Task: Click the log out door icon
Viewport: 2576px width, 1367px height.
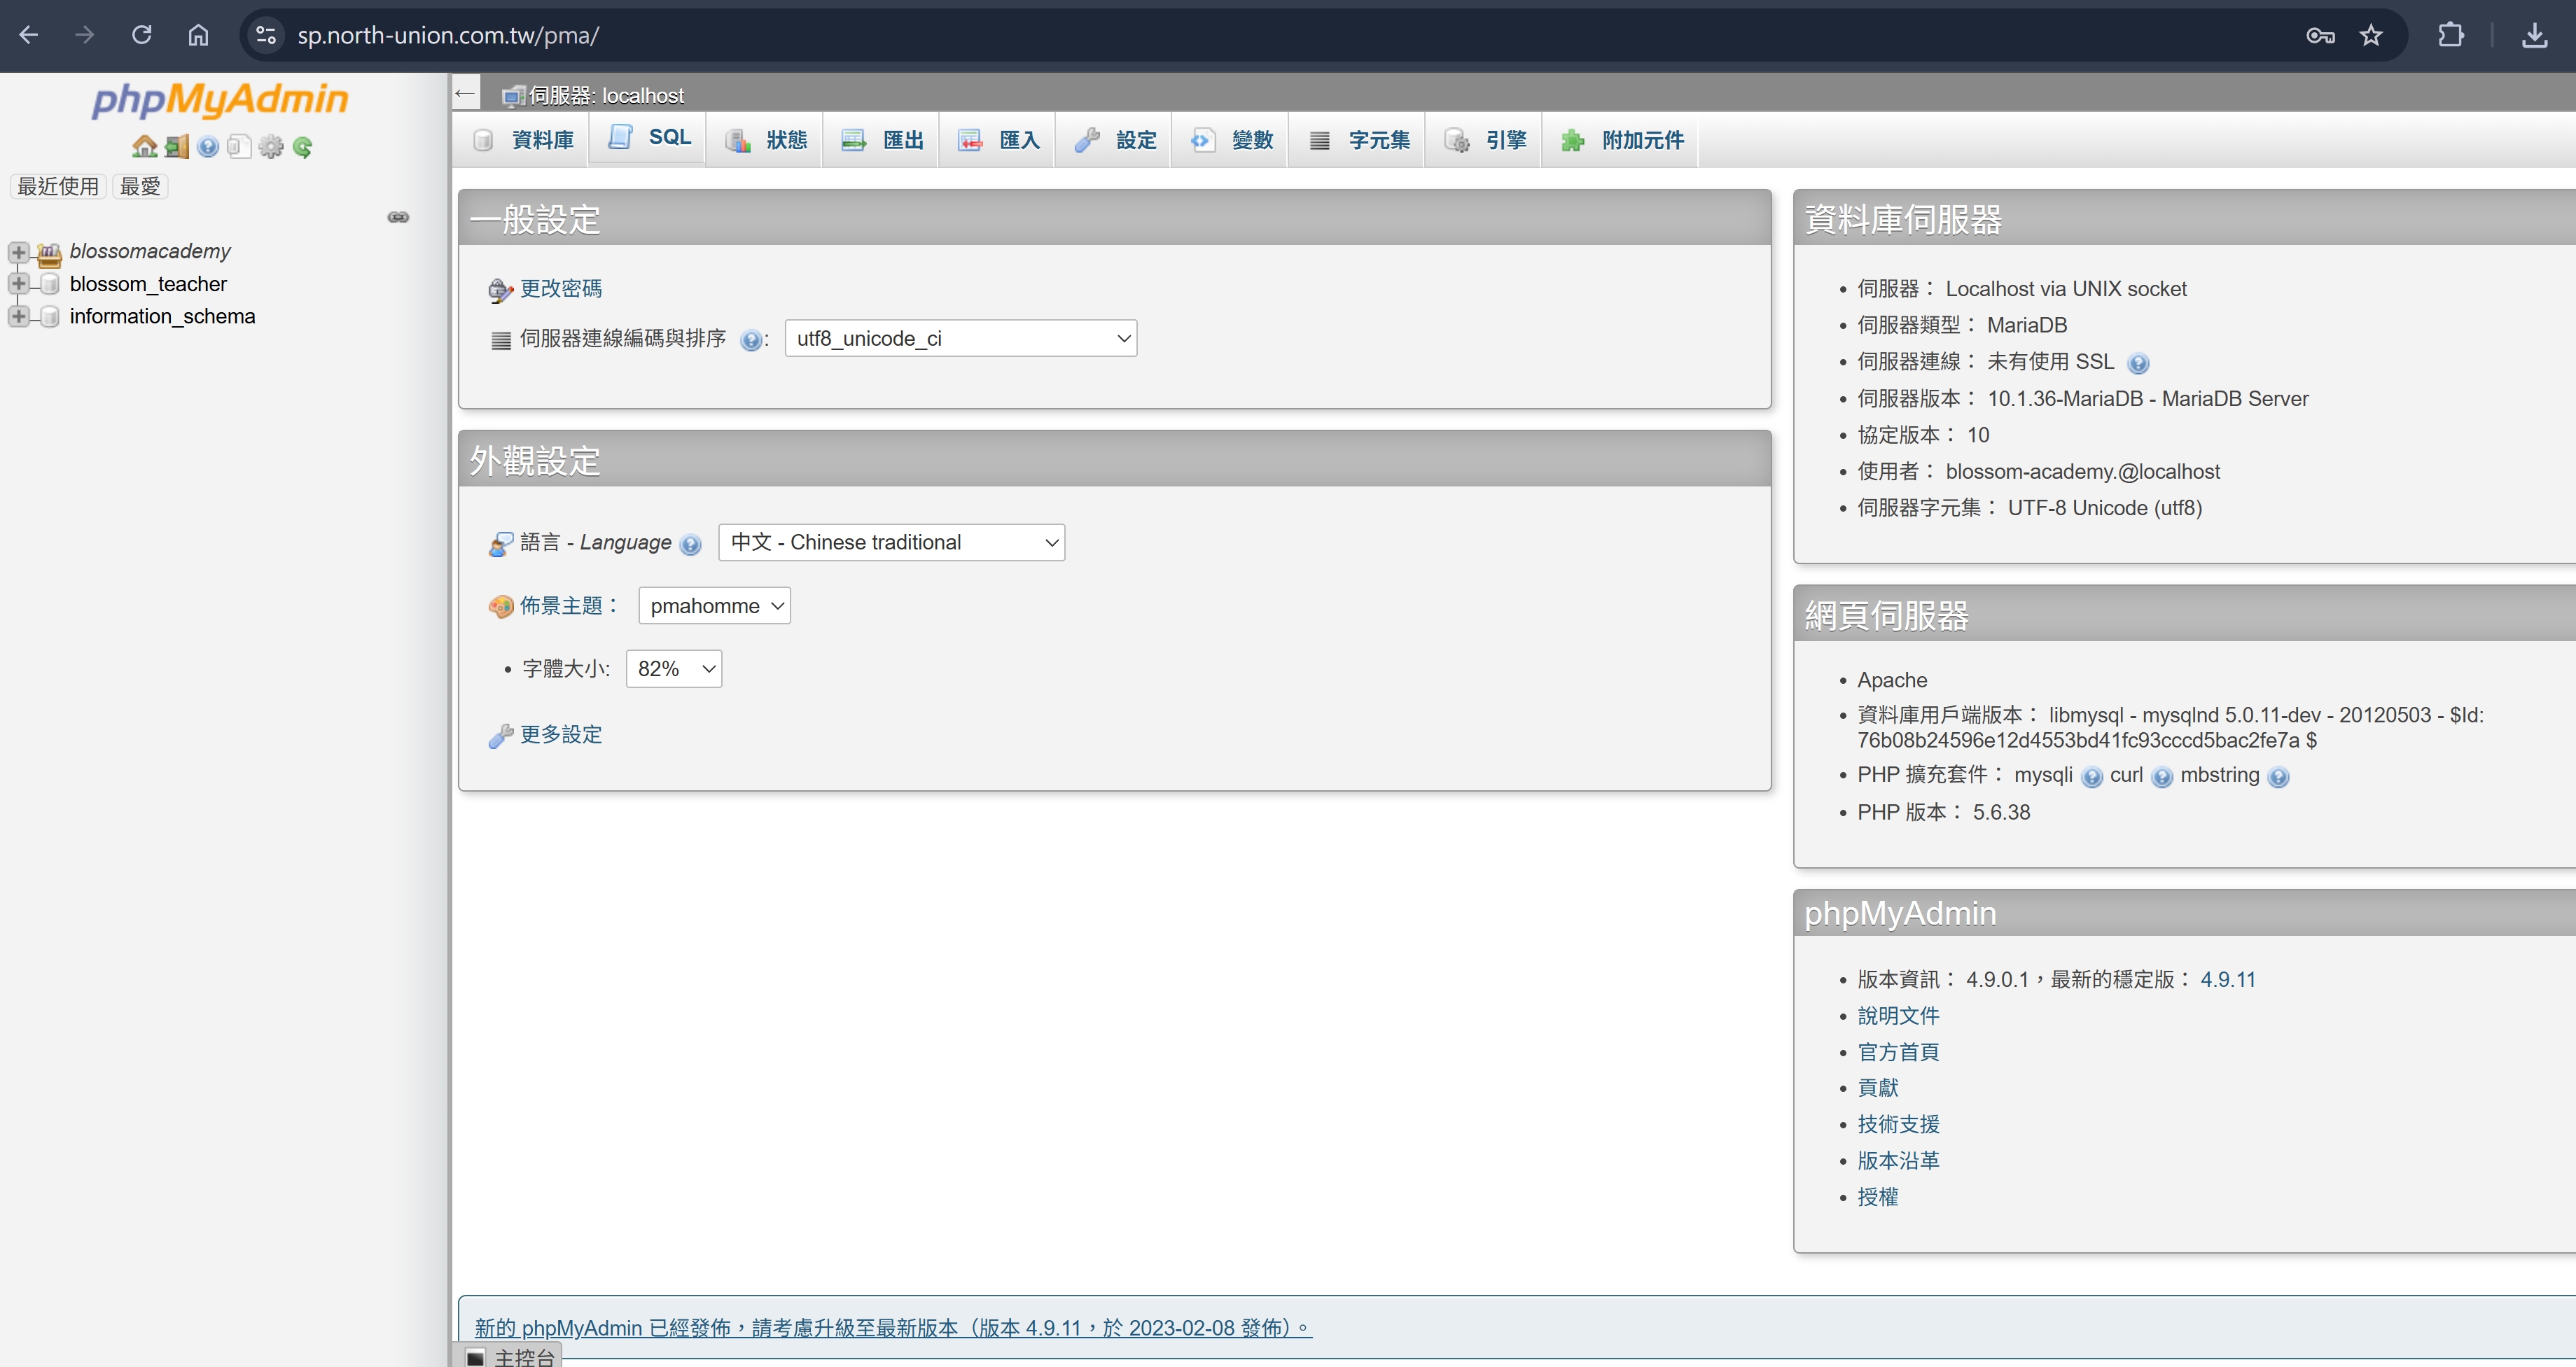Action: point(177,147)
